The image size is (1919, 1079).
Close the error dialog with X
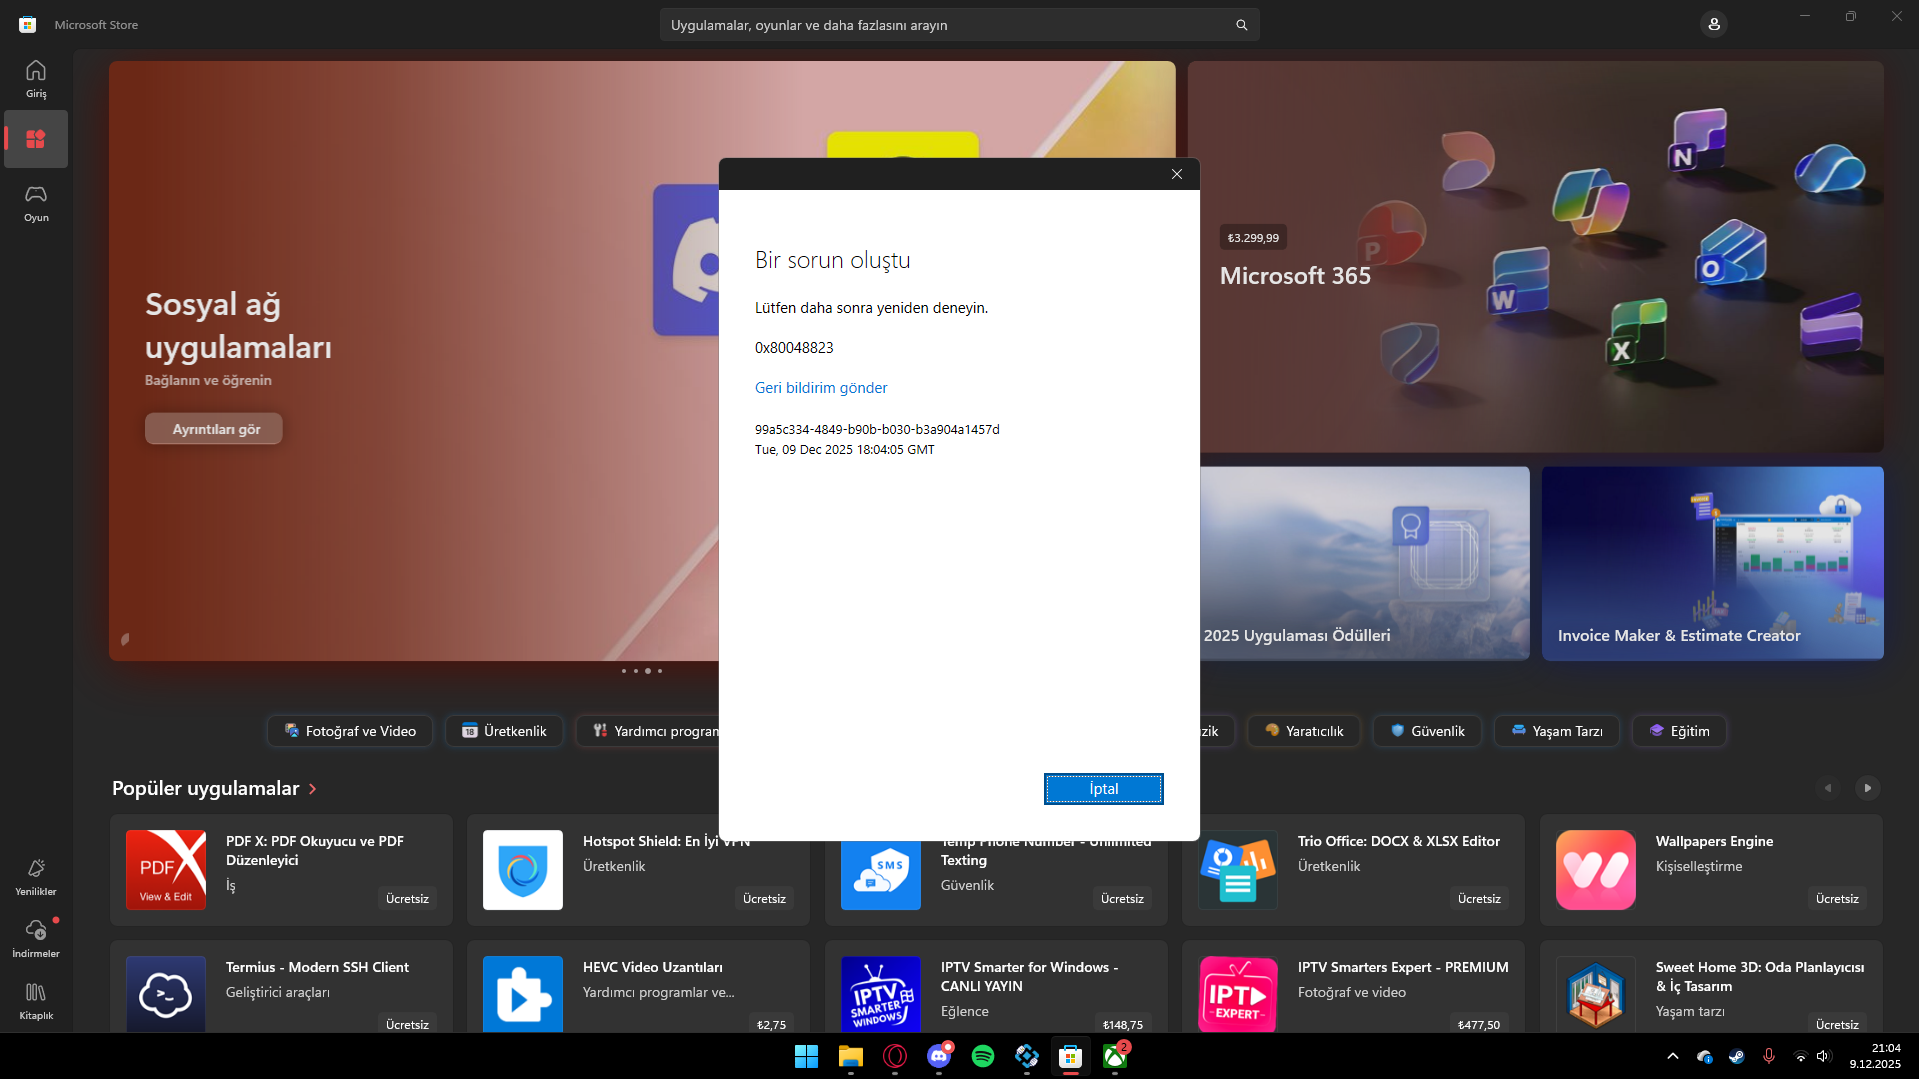pyautogui.click(x=1177, y=174)
